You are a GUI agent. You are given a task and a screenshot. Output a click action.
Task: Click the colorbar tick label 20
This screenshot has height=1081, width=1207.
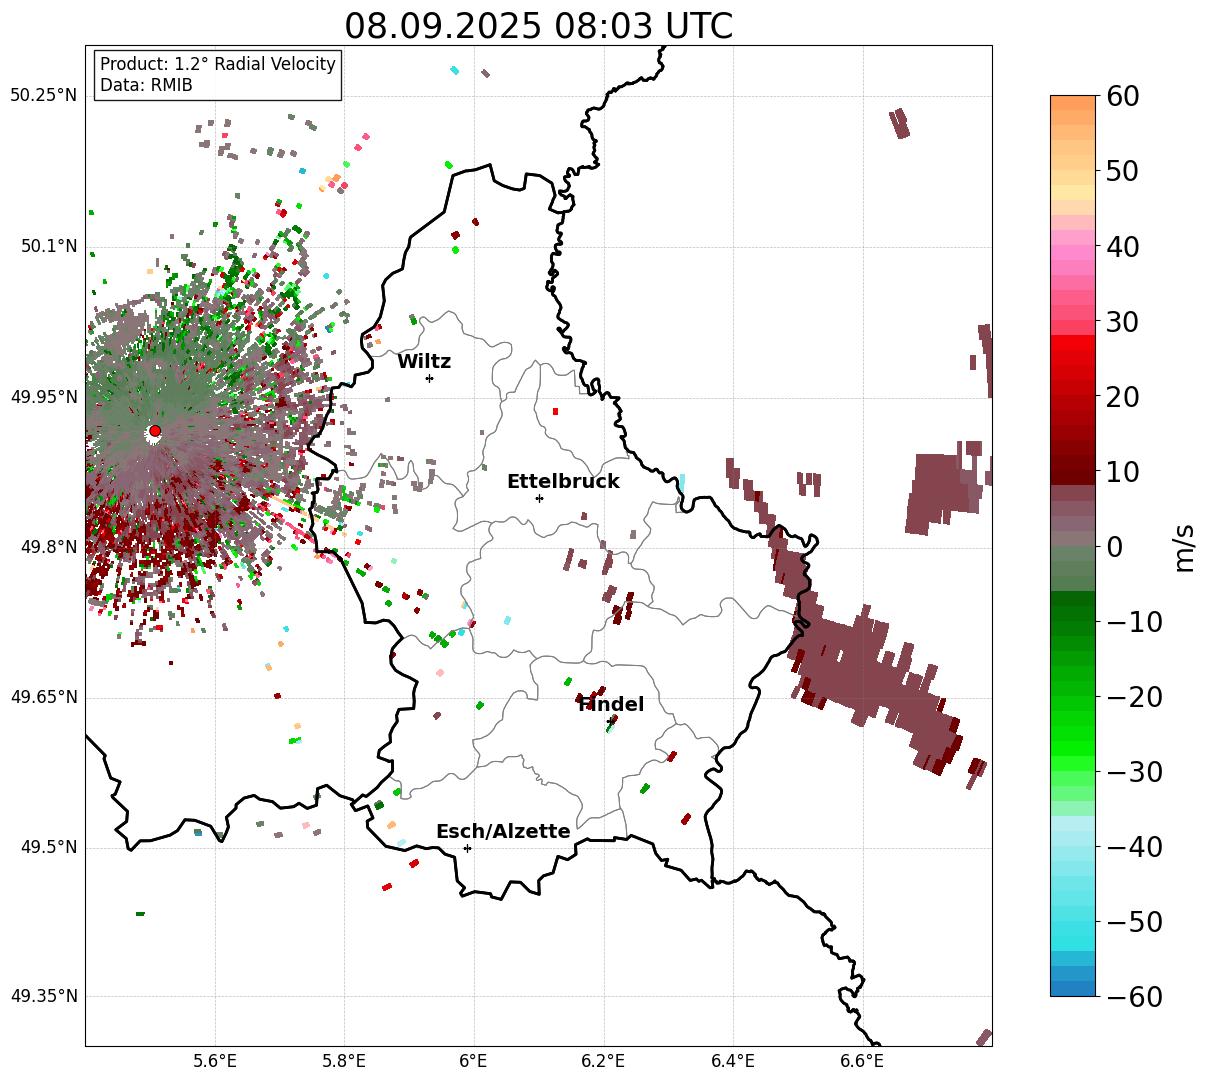coord(1124,397)
